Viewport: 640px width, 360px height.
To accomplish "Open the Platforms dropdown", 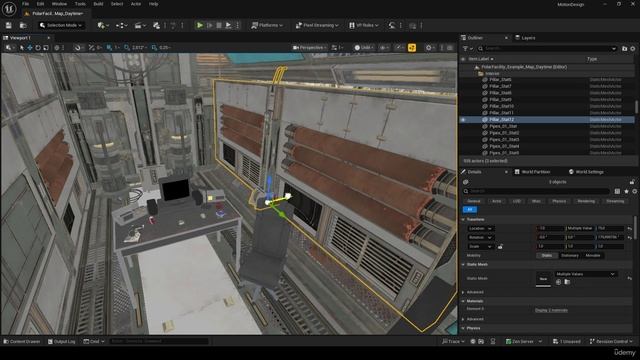I will coord(267,25).
